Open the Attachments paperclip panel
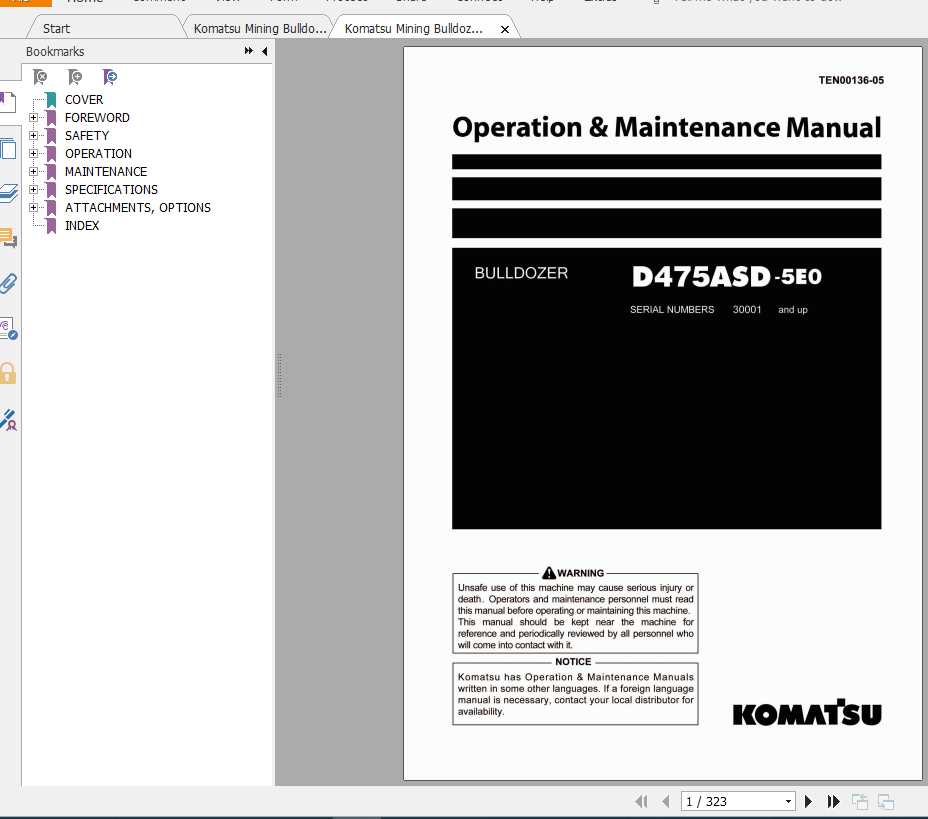Screen dimensions: 928x819 [x=10, y=285]
